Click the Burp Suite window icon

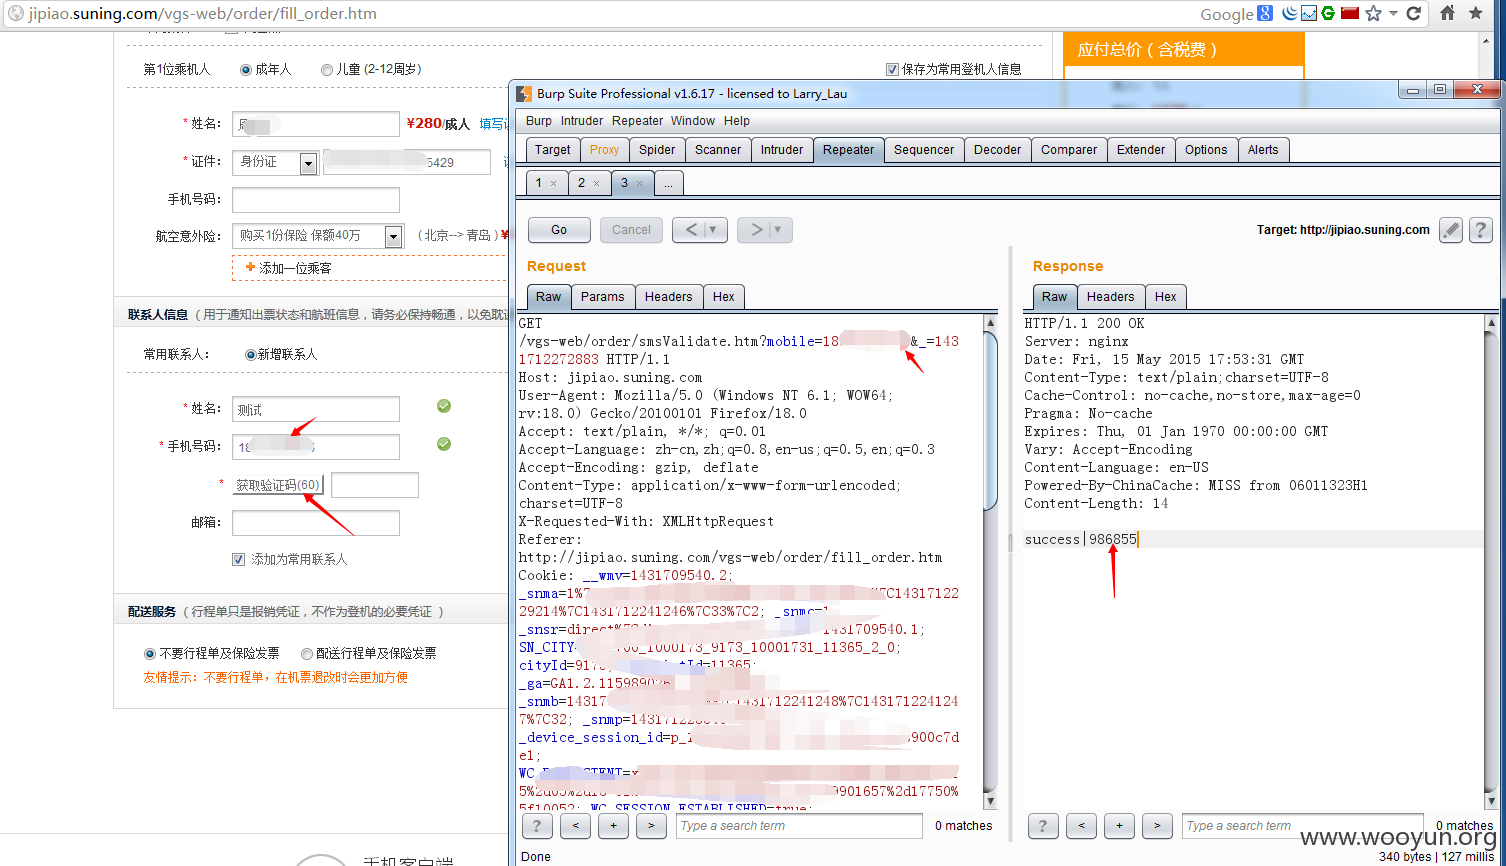coord(524,94)
